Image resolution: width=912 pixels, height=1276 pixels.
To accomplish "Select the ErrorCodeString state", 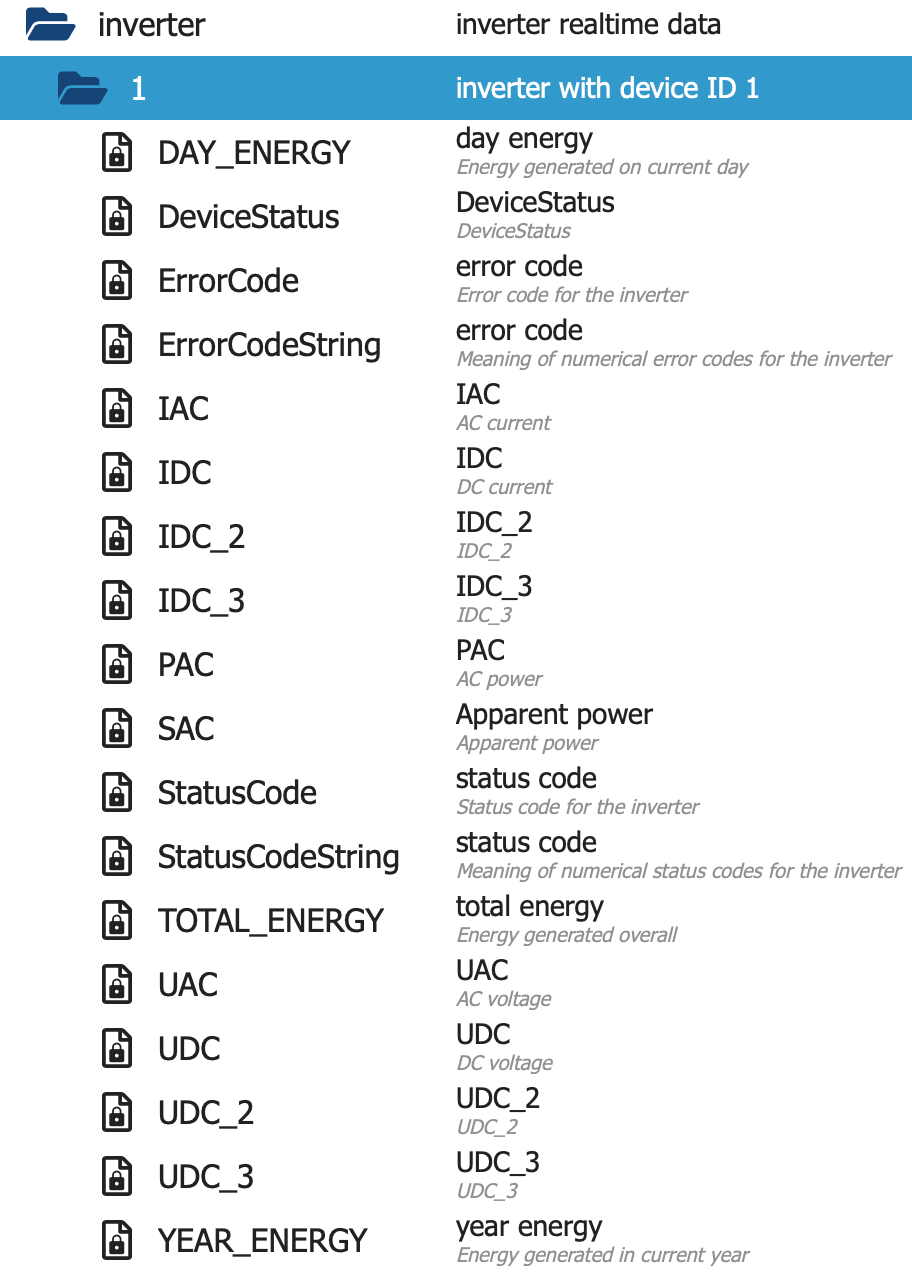I will (x=269, y=345).
